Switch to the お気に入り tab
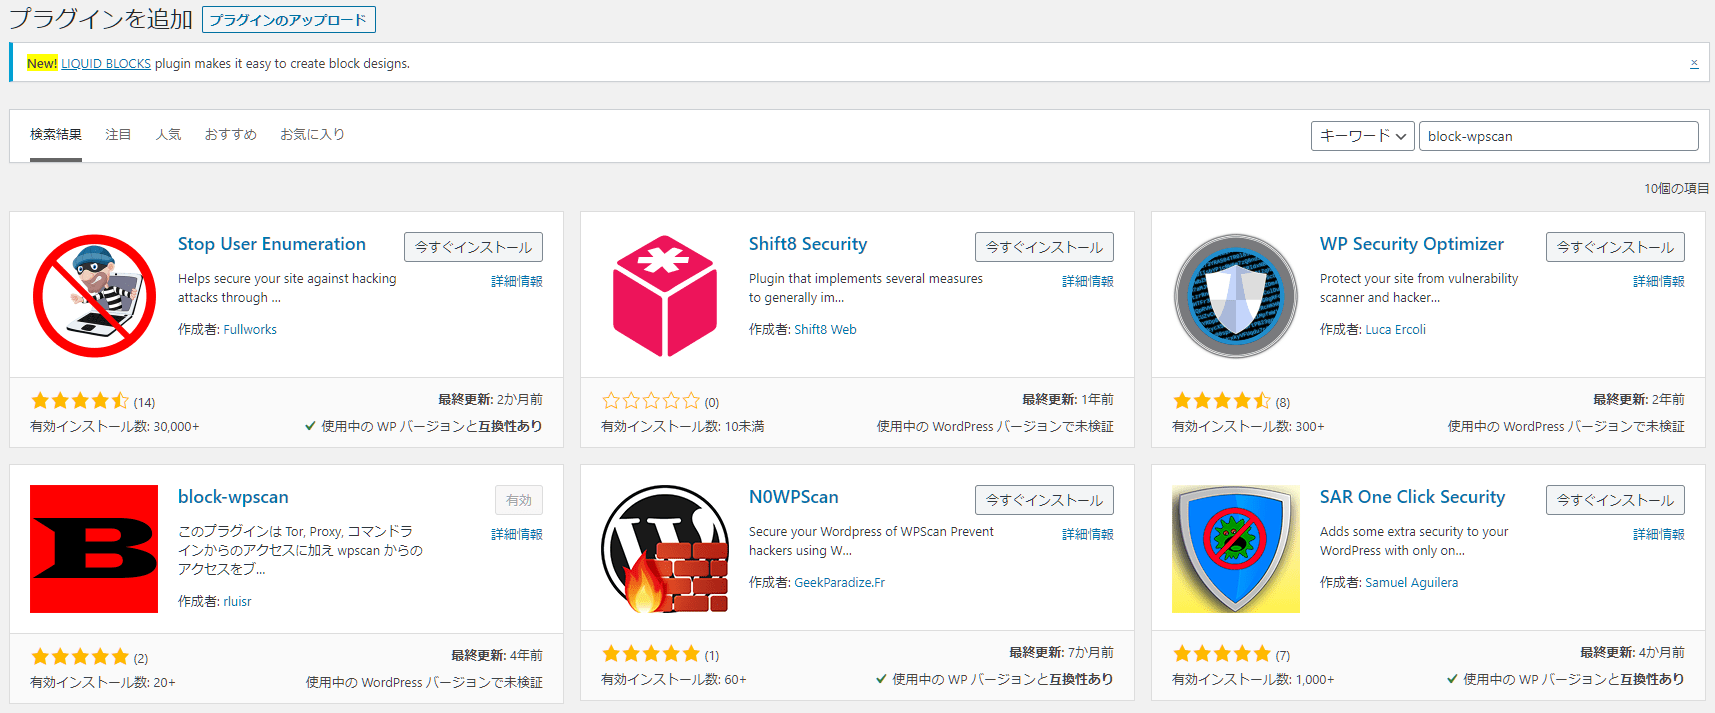Viewport: 1715px width, 713px height. pos(312,134)
